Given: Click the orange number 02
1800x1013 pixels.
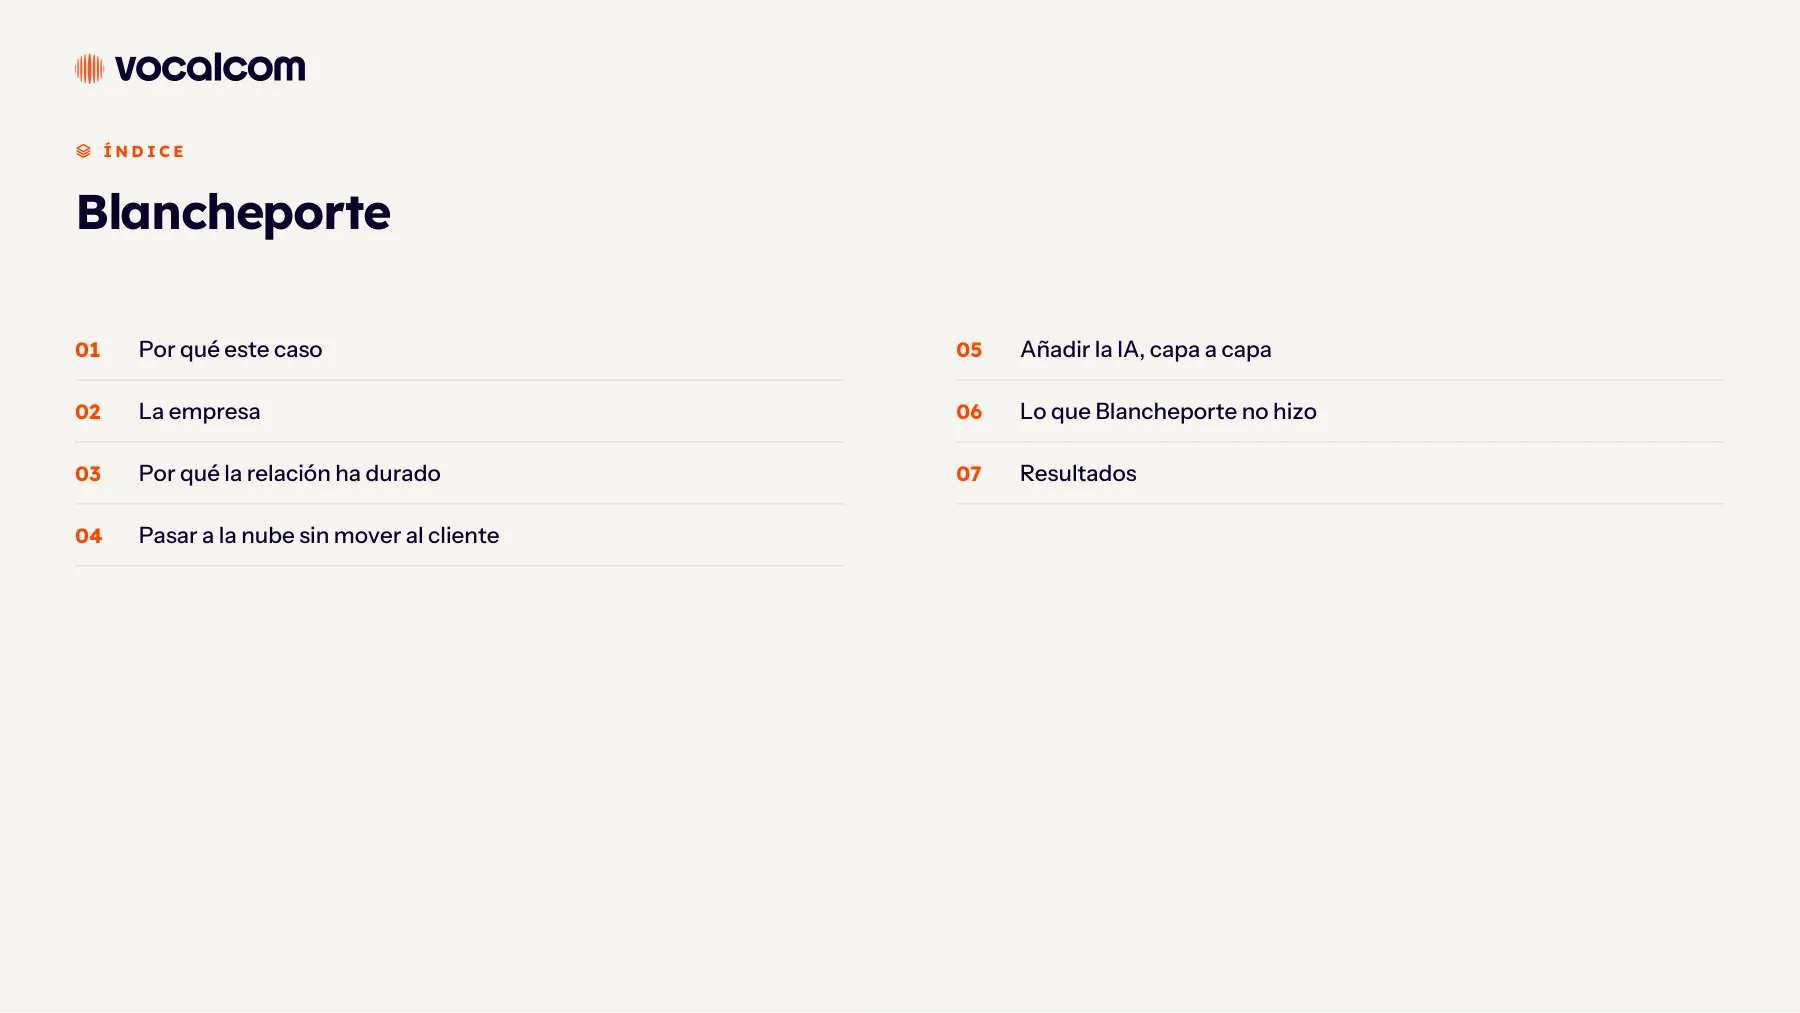Looking at the screenshot, I should click(88, 412).
